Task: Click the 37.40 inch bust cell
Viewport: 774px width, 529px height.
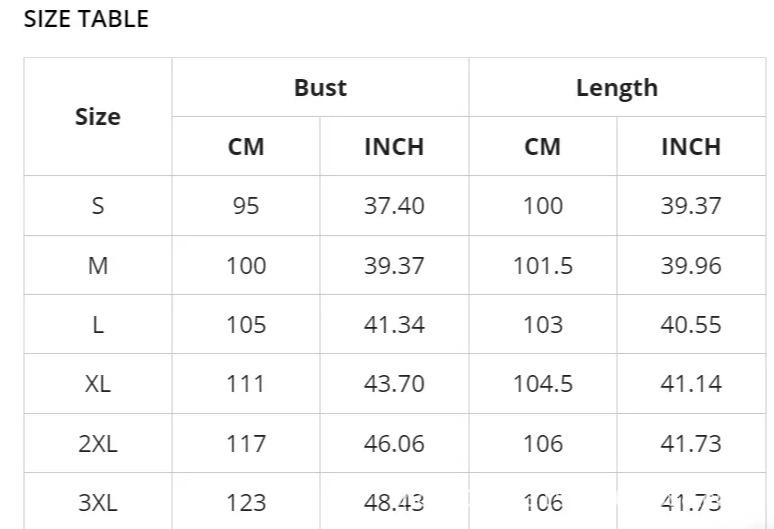Action: [x=394, y=206]
